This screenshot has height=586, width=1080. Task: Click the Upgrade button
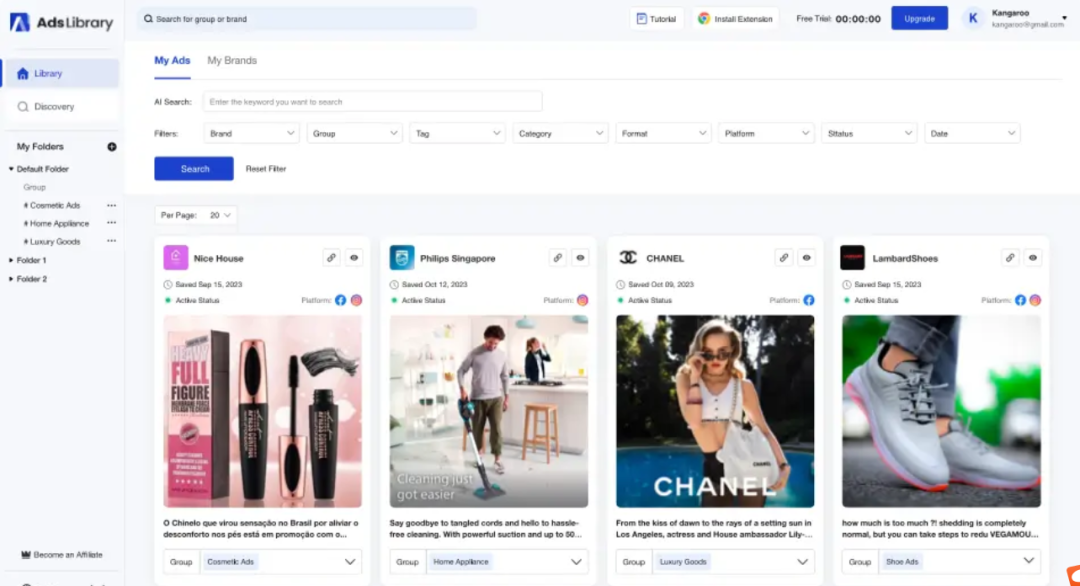[920, 19]
